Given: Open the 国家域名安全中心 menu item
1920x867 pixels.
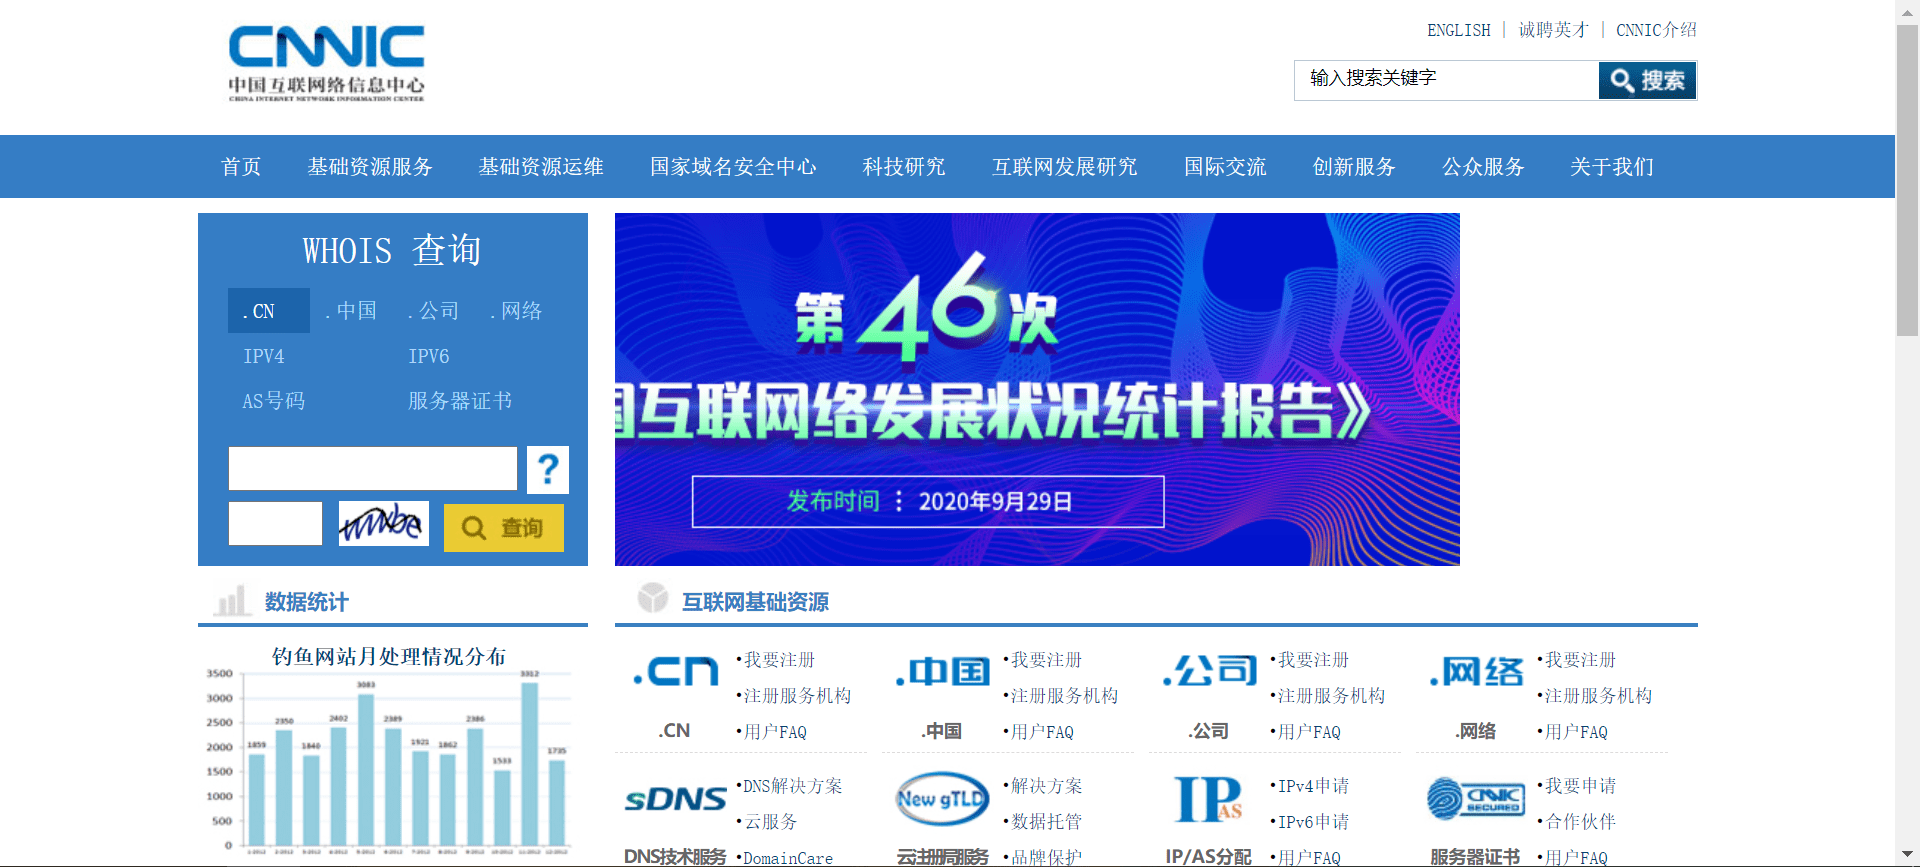Looking at the screenshot, I should coord(733,167).
